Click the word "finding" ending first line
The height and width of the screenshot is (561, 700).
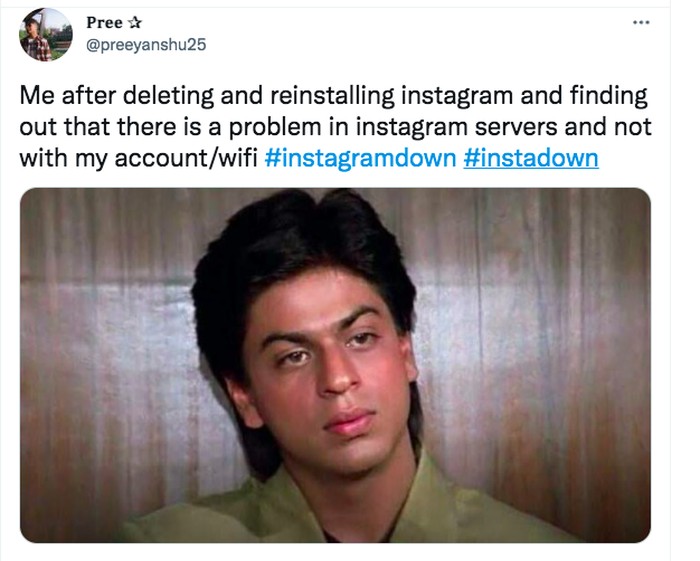[609, 98]
